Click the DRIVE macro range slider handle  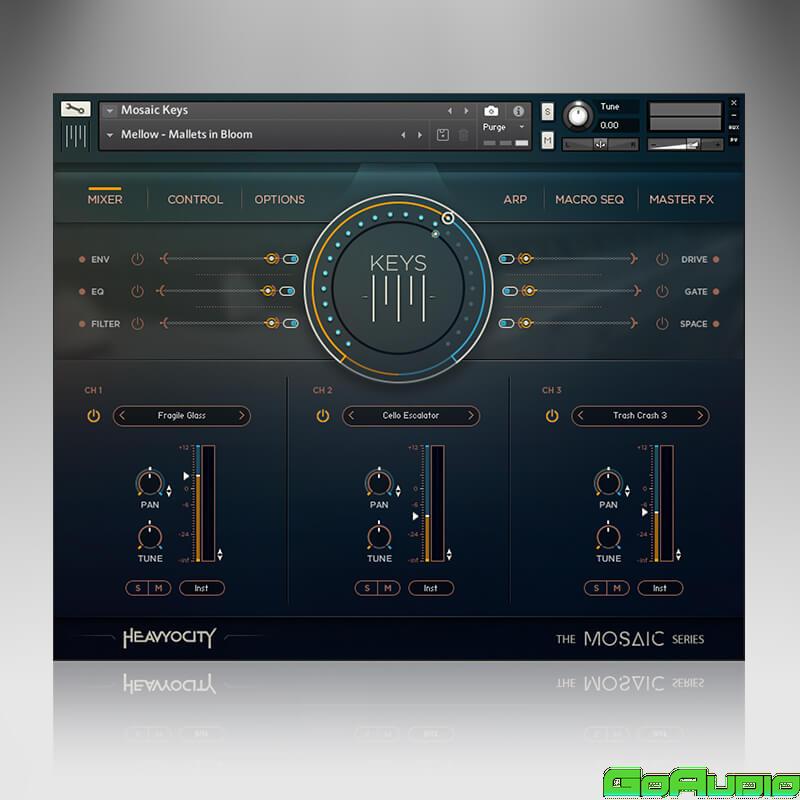525,259
